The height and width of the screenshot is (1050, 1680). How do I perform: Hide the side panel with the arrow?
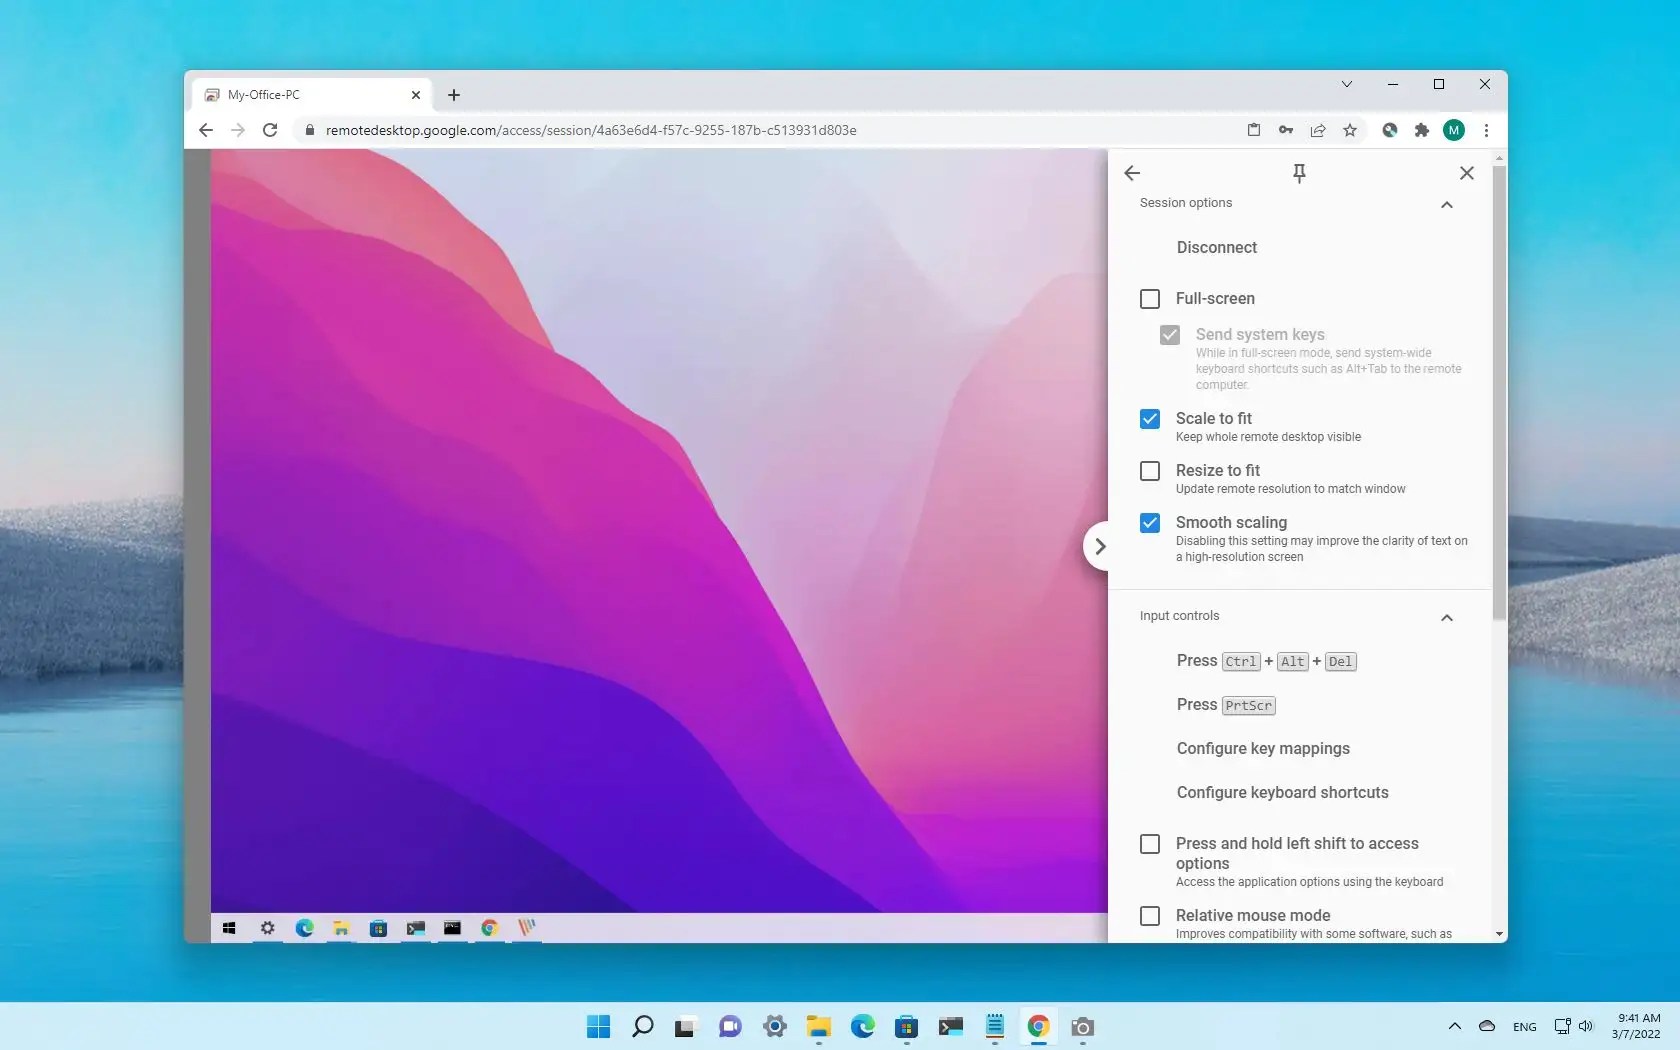tap(1099, 546)
